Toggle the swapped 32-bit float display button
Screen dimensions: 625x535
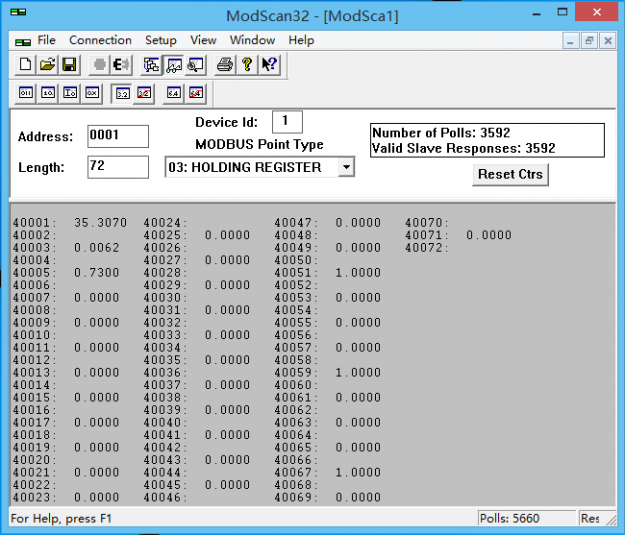(x=144, y=93)
